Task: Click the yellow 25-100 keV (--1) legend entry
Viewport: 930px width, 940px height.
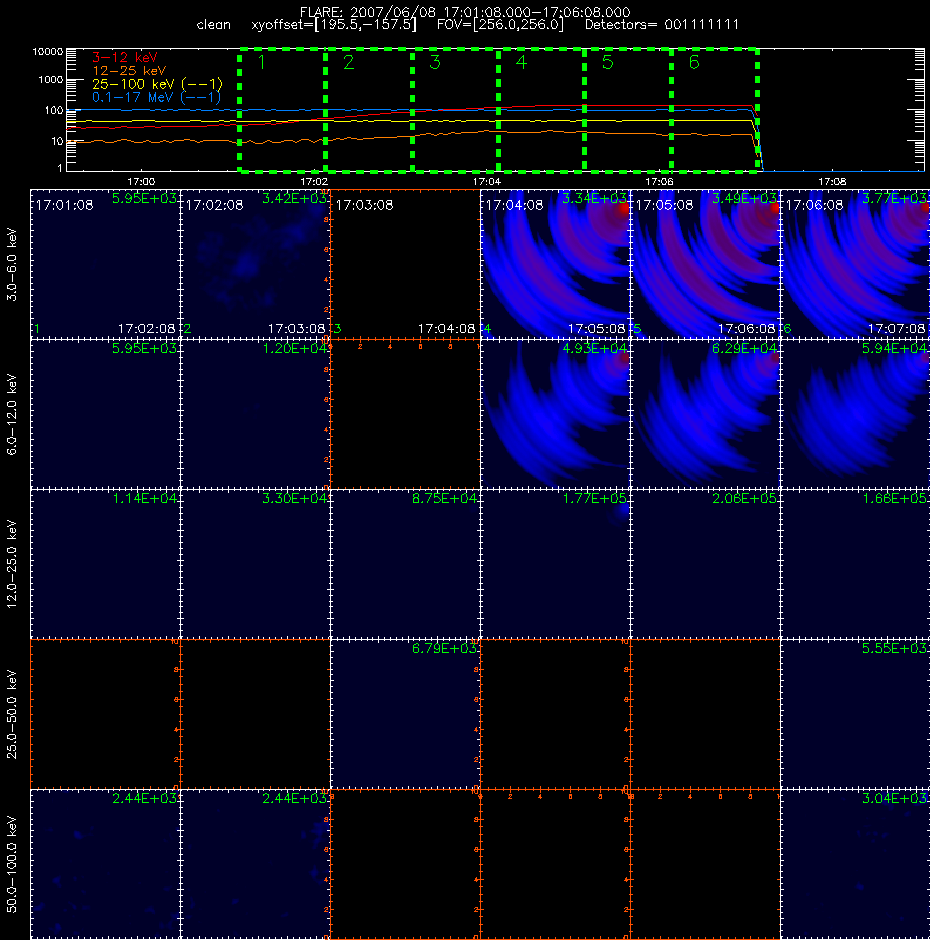Action: click(x=157, y=84)
